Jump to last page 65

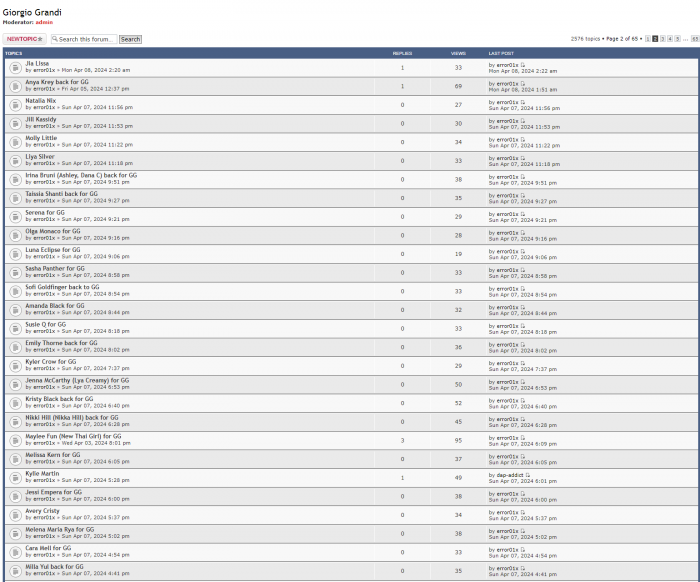coord(694,39)
